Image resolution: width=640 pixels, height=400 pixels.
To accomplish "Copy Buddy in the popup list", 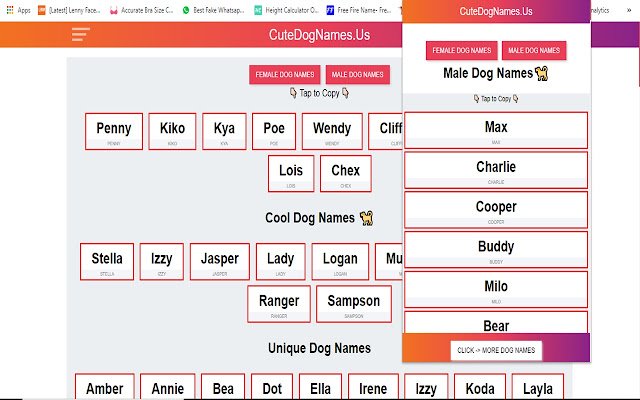I will pyautogui.click(x=496, y=250).
